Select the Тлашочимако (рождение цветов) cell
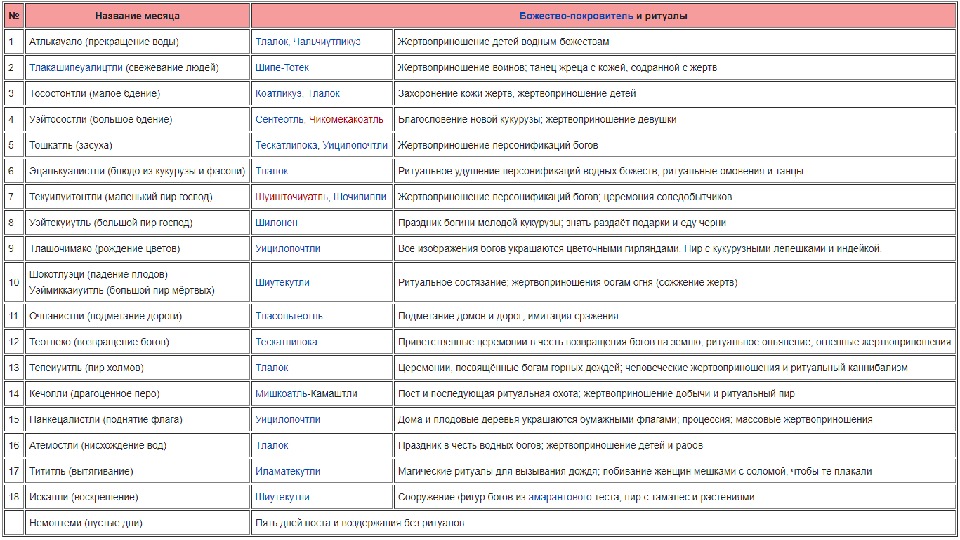 tap(138, 249)
